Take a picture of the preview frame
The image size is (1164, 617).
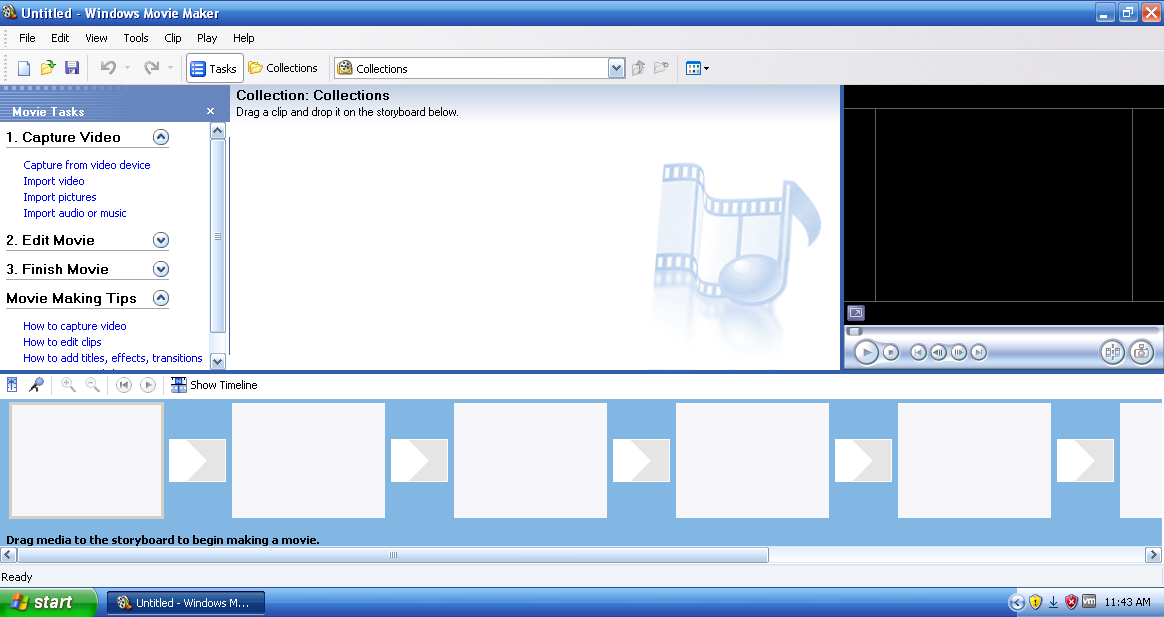1142,352
